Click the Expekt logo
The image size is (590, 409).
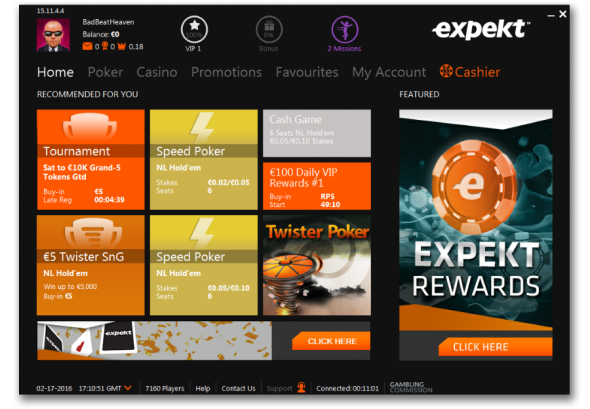click(x=481, y=29)
